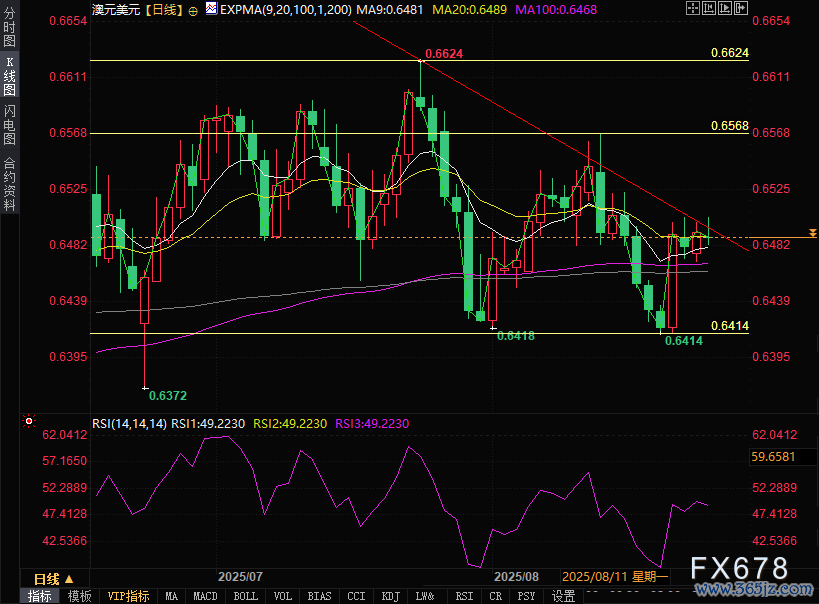Screen dimensions: 819x604
Task: Select the RSI indicator button
Action: 464,596
